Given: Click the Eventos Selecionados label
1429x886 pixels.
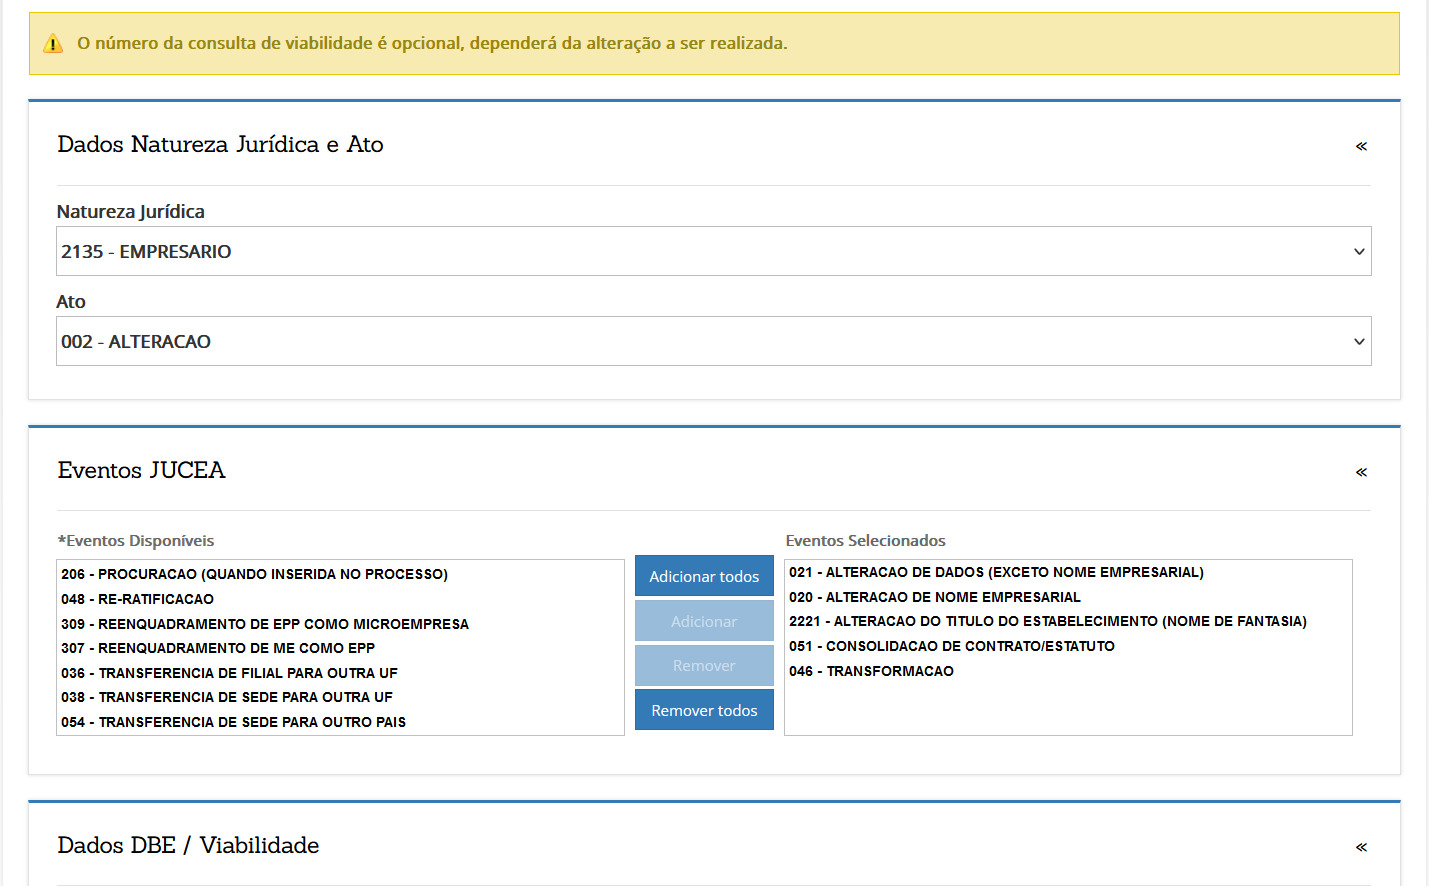Looking at the screenshot, I should point(865,541).
